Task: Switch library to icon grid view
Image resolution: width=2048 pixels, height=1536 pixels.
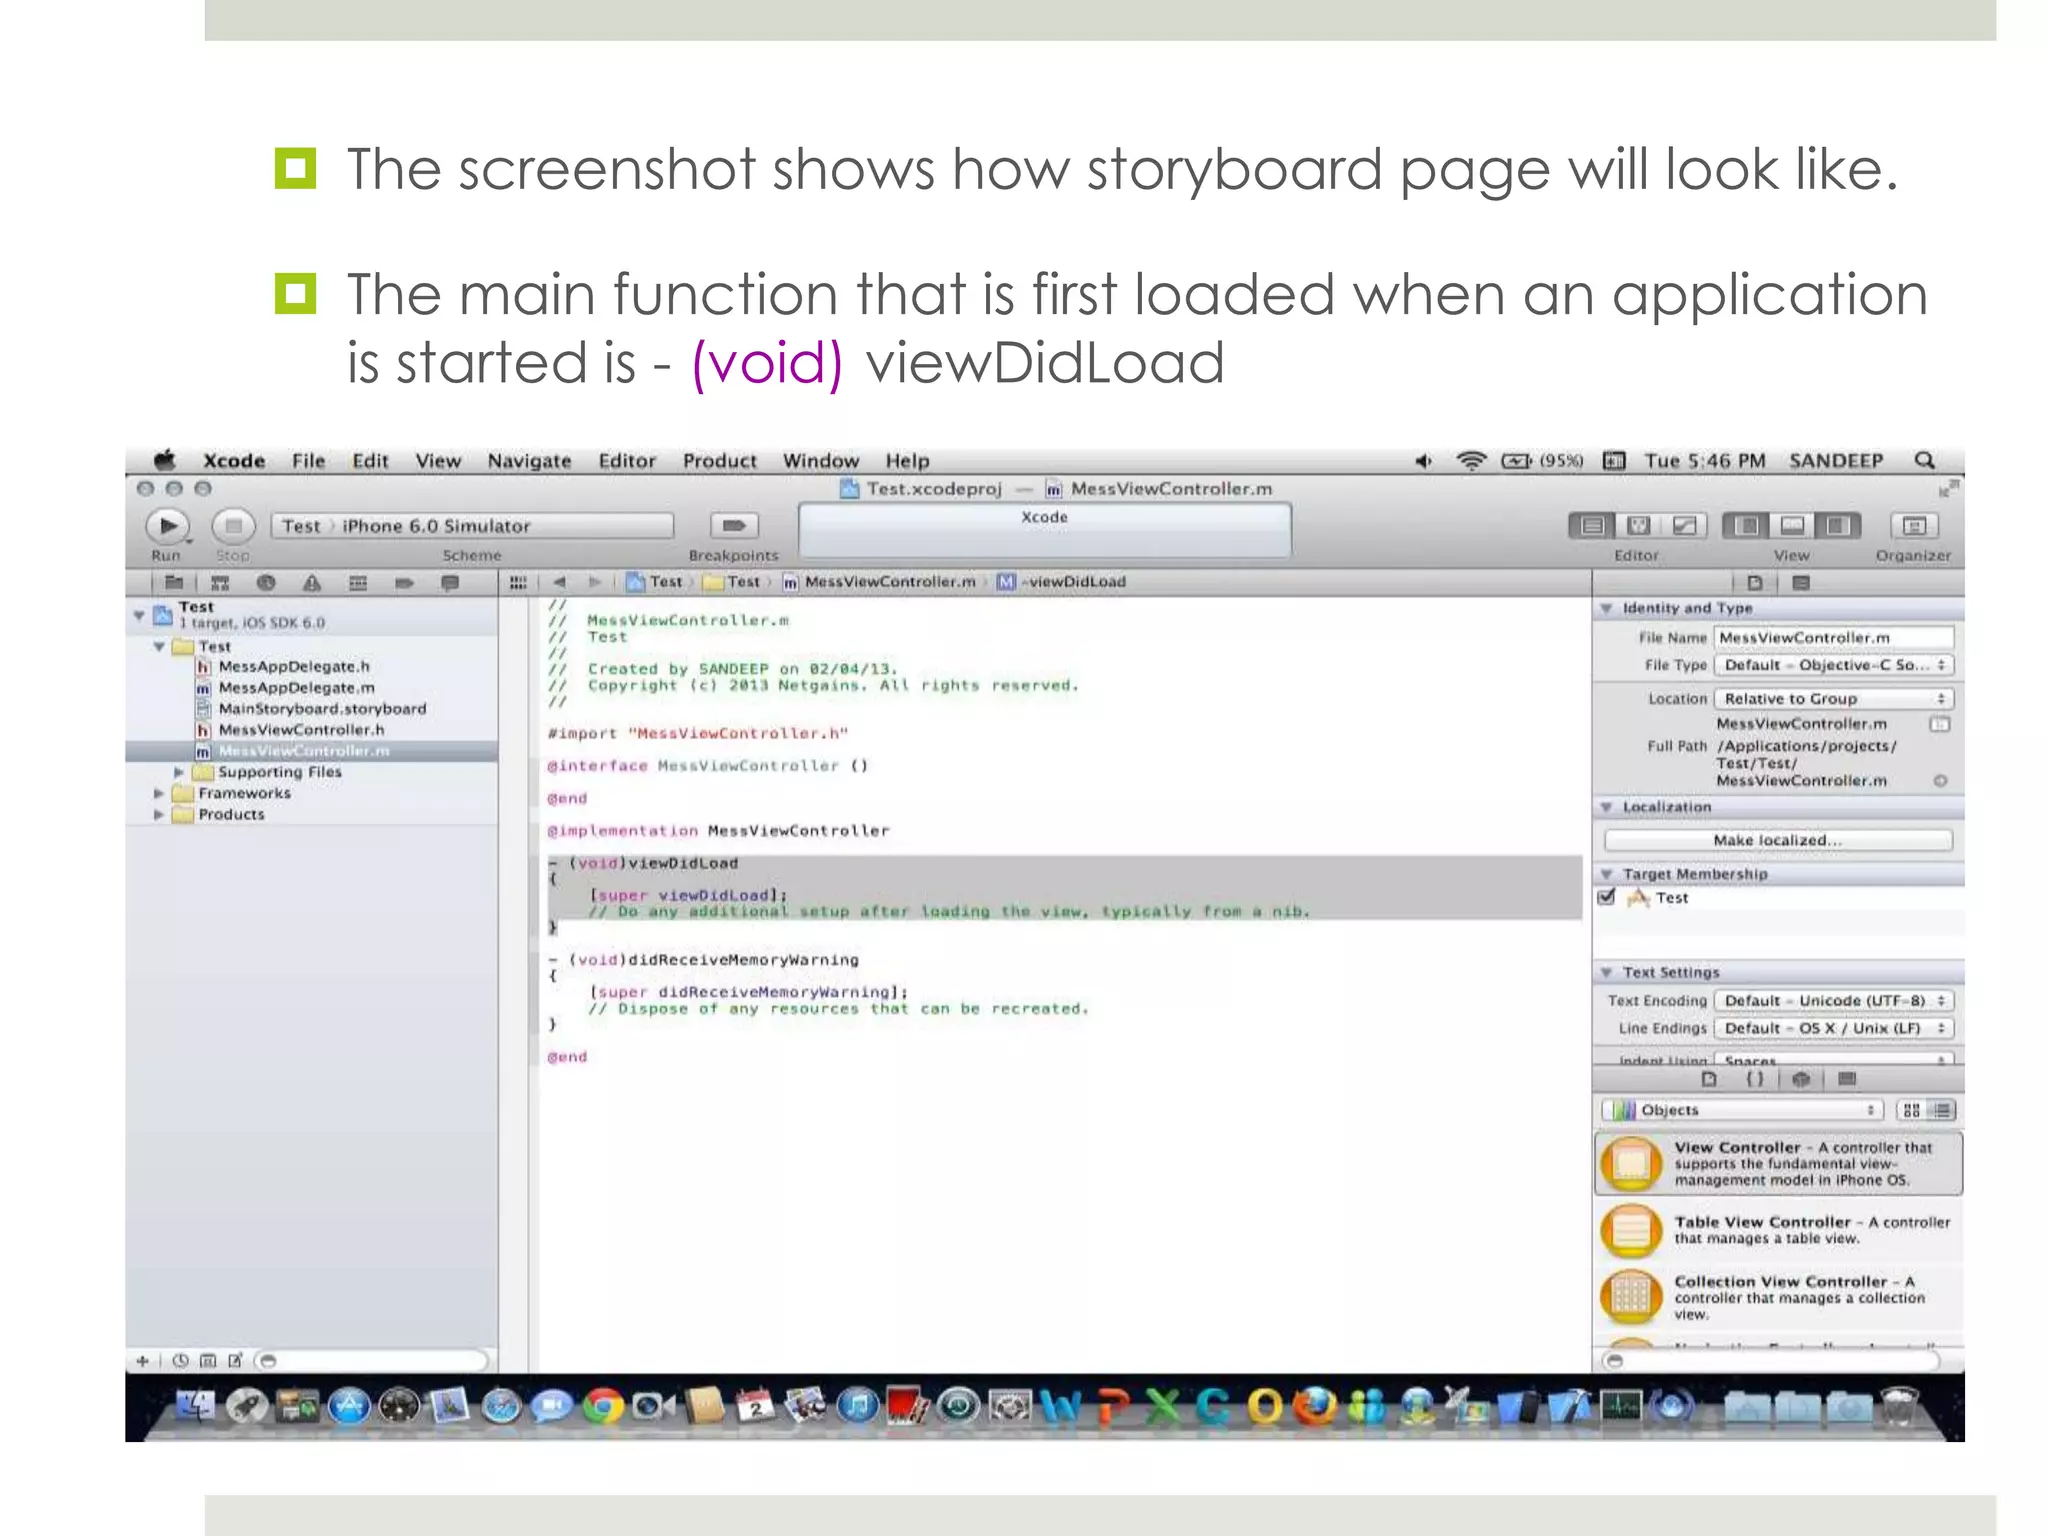Action: tap(1911, 1110)
